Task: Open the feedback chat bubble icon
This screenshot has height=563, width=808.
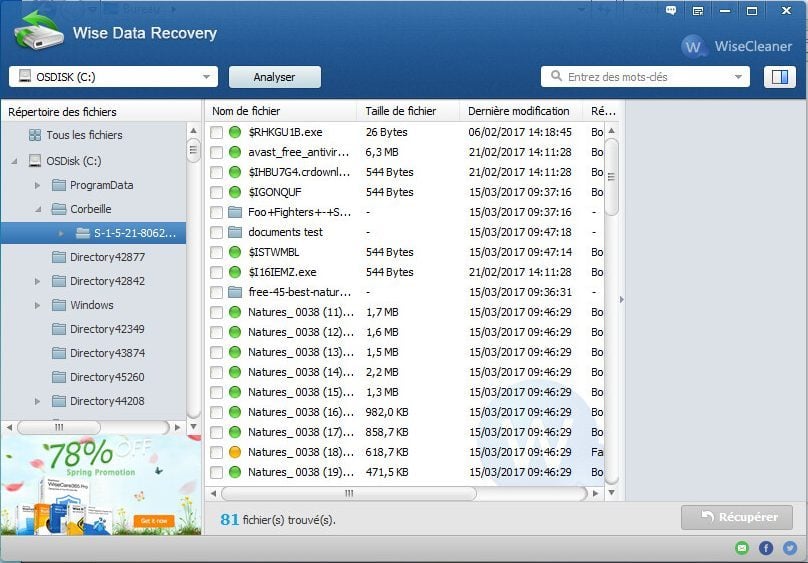Action: click(671, 10)
